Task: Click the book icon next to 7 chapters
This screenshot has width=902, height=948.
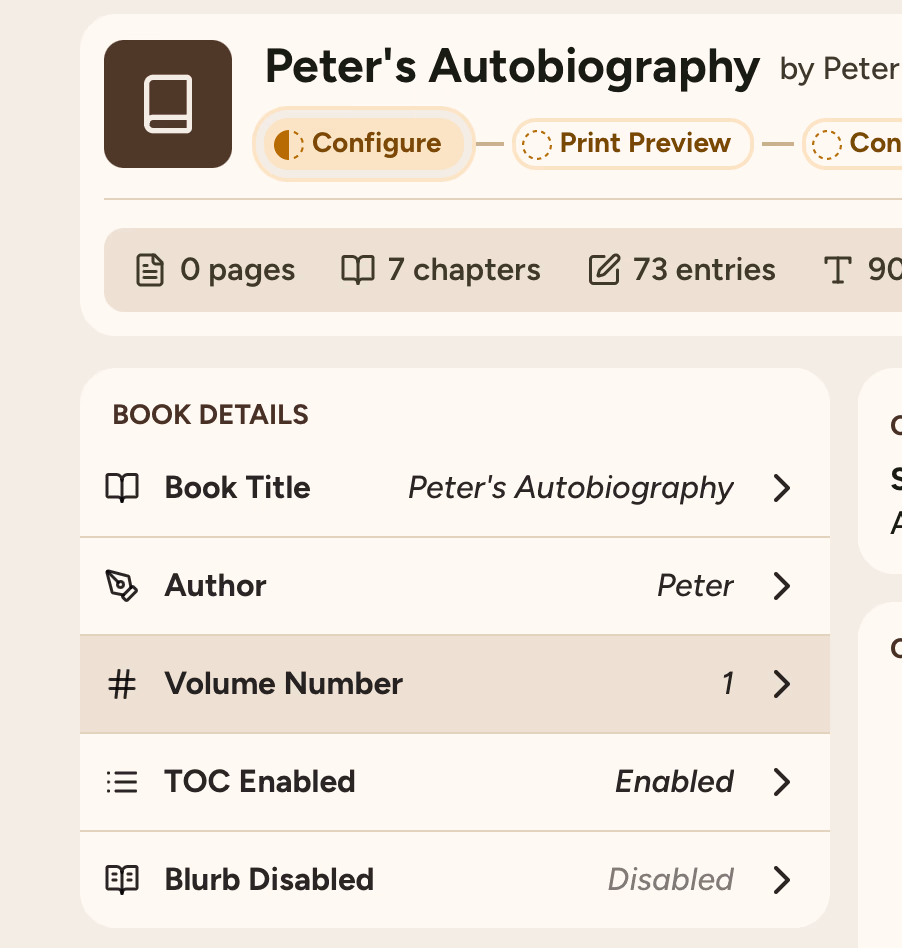Action: (x=358, y=270)
